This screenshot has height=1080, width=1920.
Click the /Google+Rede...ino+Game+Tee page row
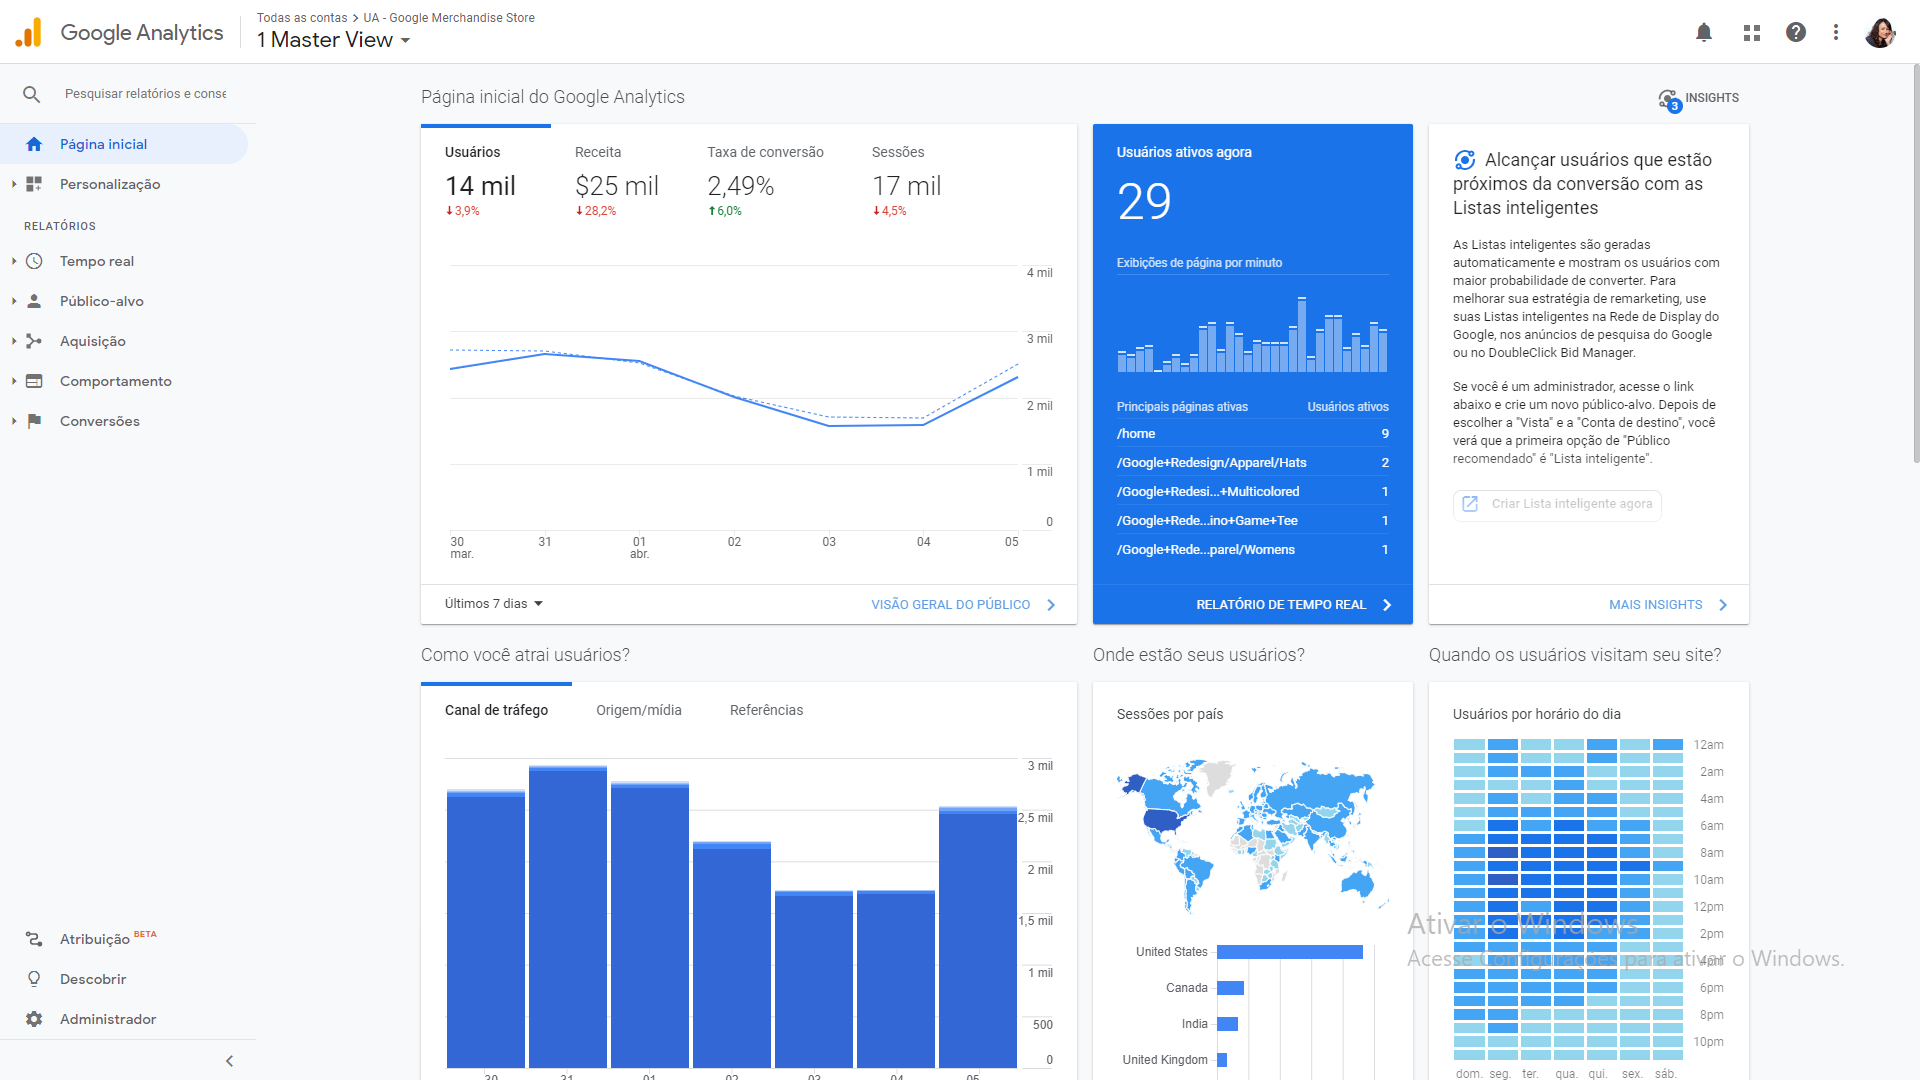[x=1252, y=521]
